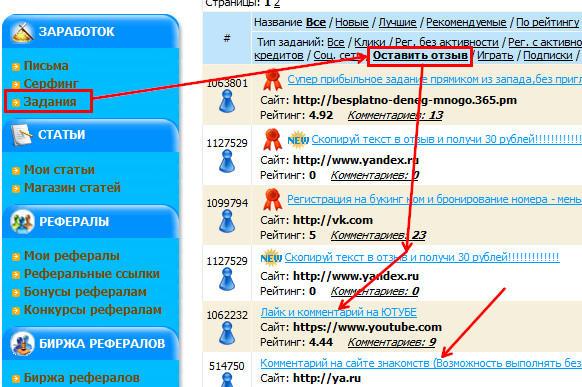Image resolution: width=582 pixels, height=387 pixels.
Task: Open Конкурсы рефералам page
Action: [x=92, y=309]
